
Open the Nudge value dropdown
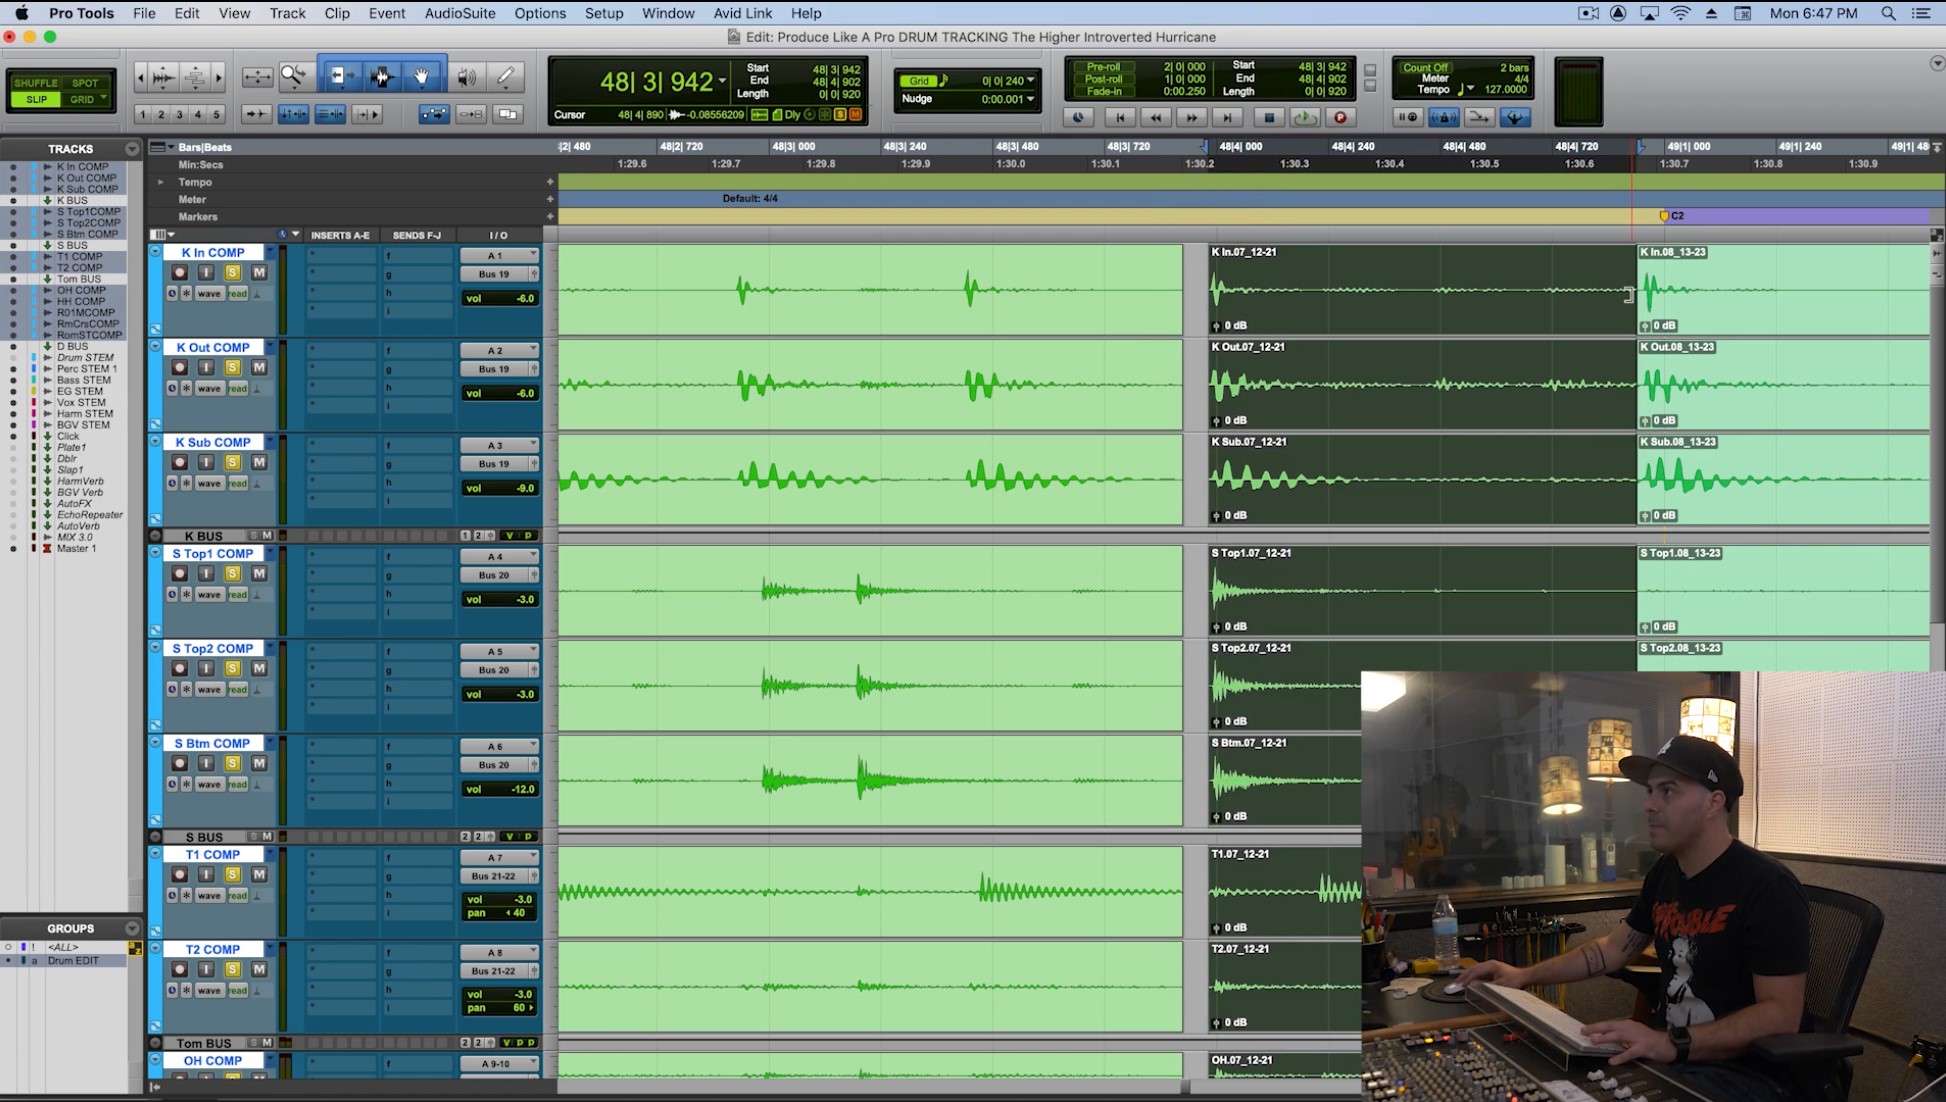(1030, 99)
